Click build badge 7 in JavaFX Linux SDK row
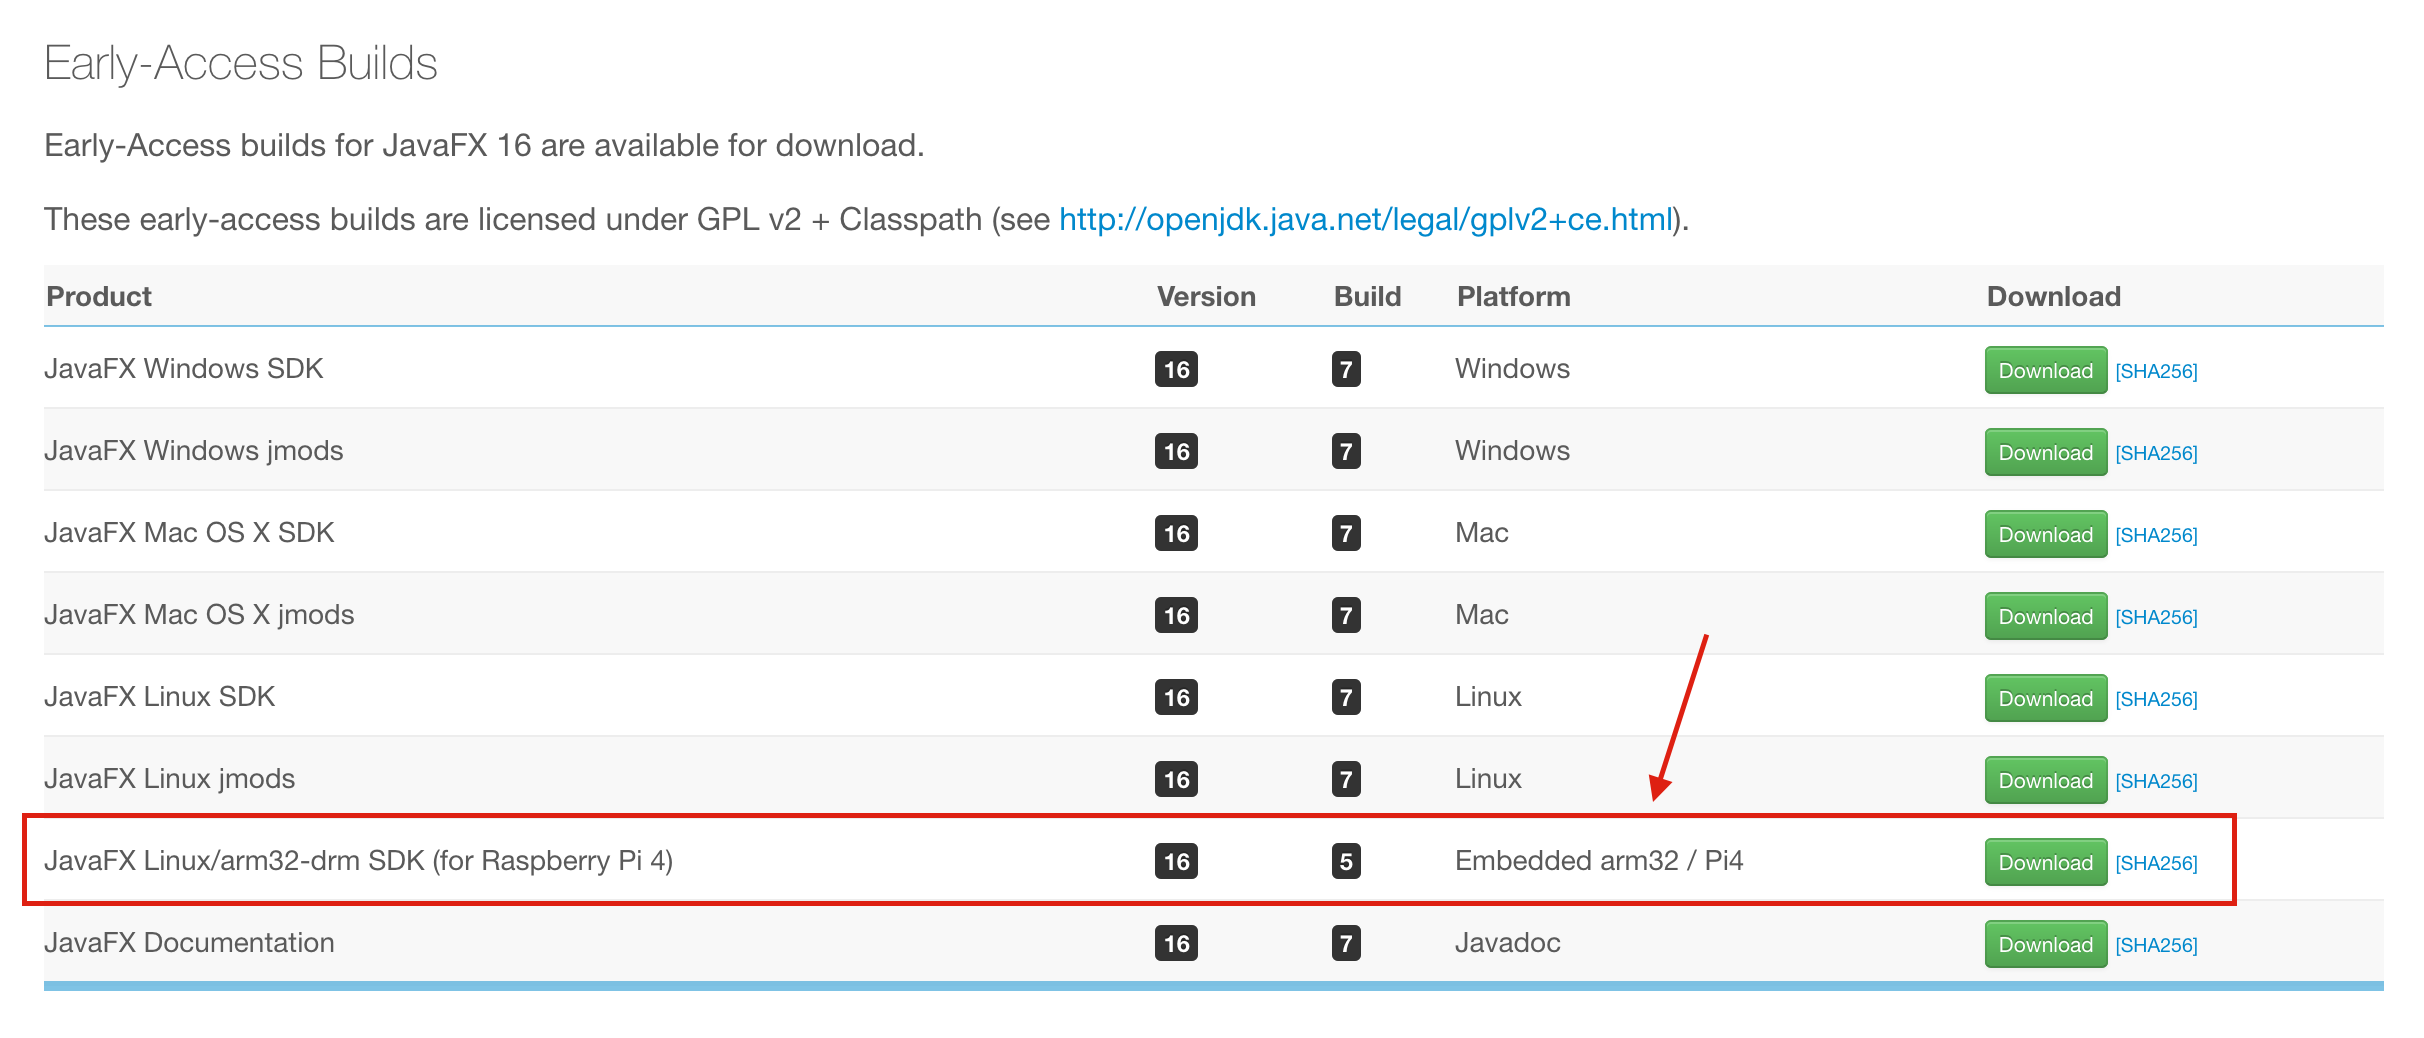Viewport: 2424px width, 1038px height. (x=1346, y=697)
